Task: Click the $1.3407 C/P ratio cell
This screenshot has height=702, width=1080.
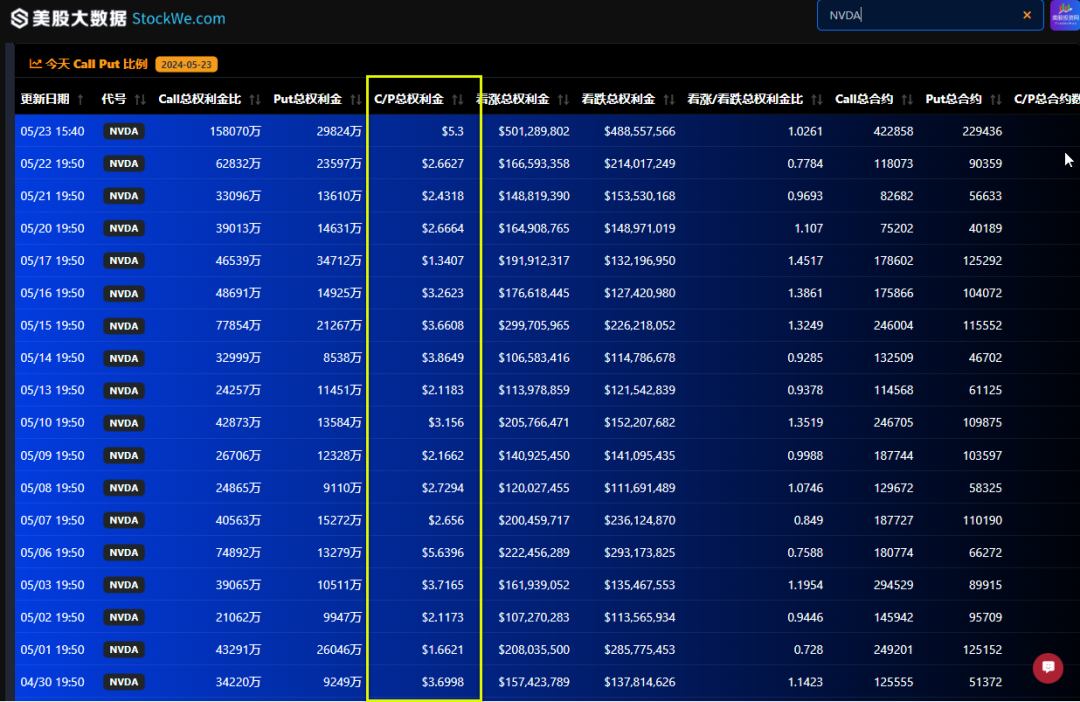Action: pos(443,260)
